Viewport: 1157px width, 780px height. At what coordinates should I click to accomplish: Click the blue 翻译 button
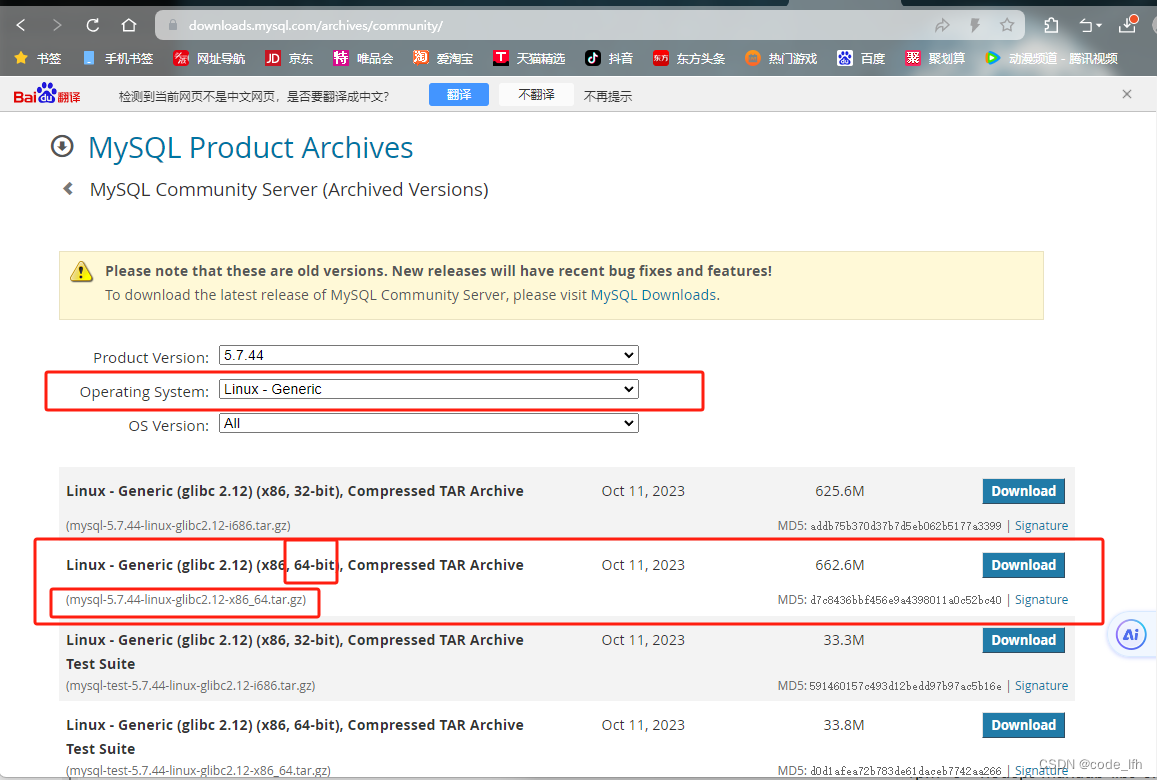459,94
